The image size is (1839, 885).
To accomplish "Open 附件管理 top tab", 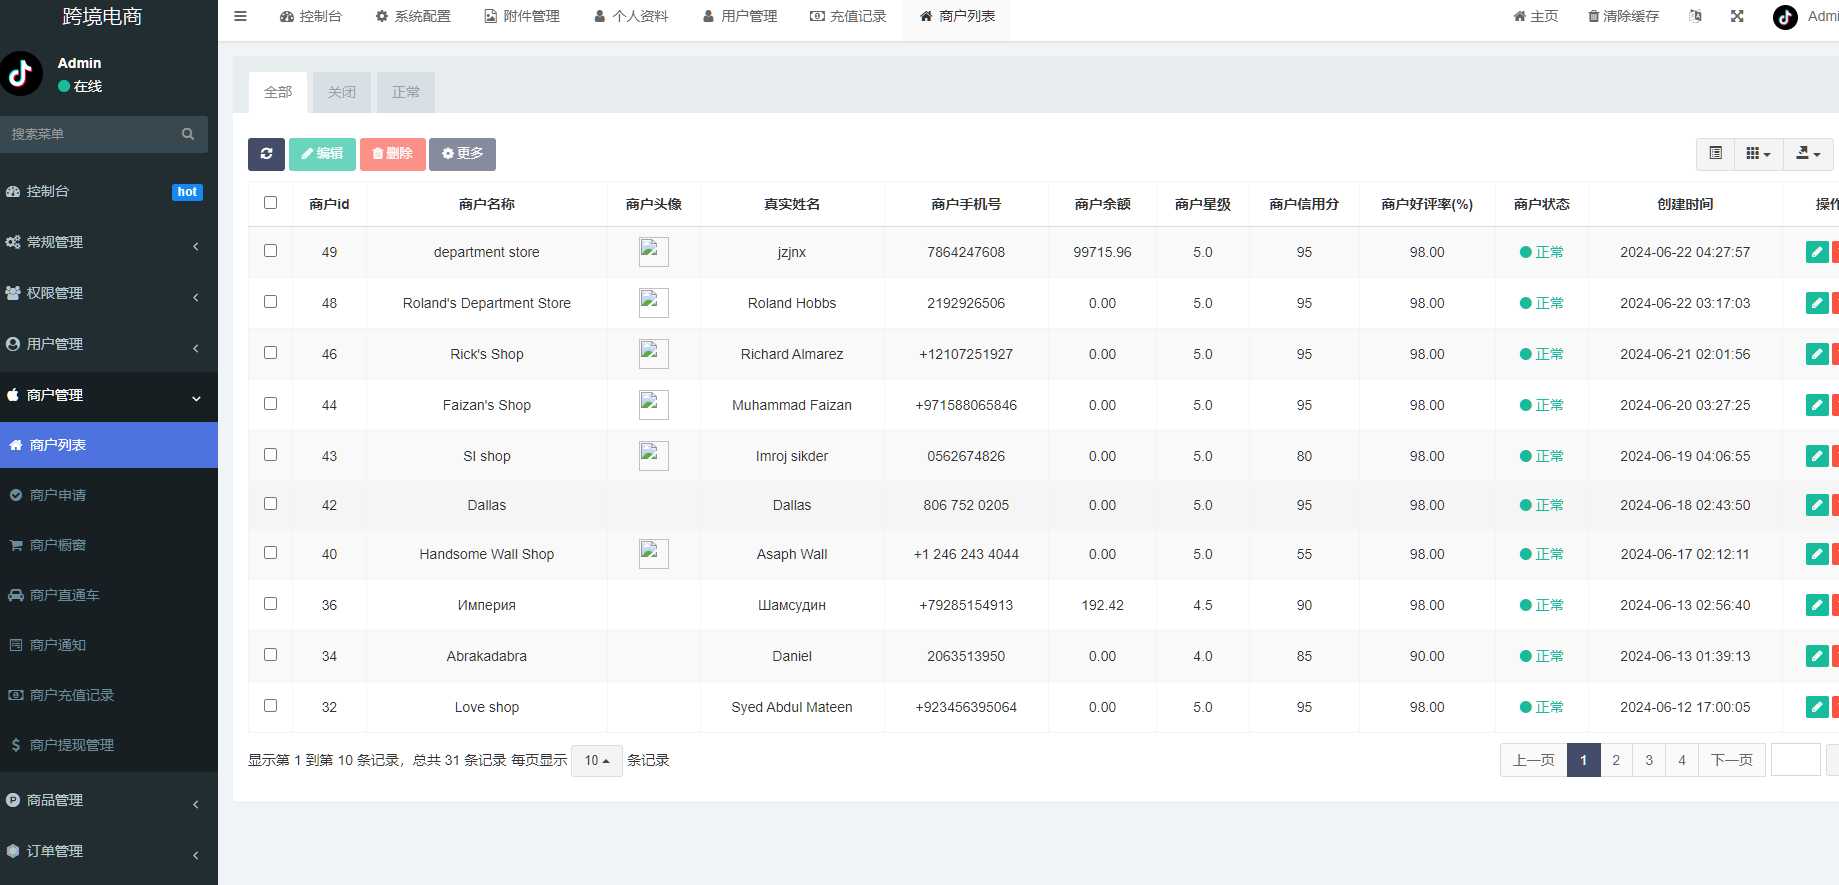I will click(x=522, y=17).
